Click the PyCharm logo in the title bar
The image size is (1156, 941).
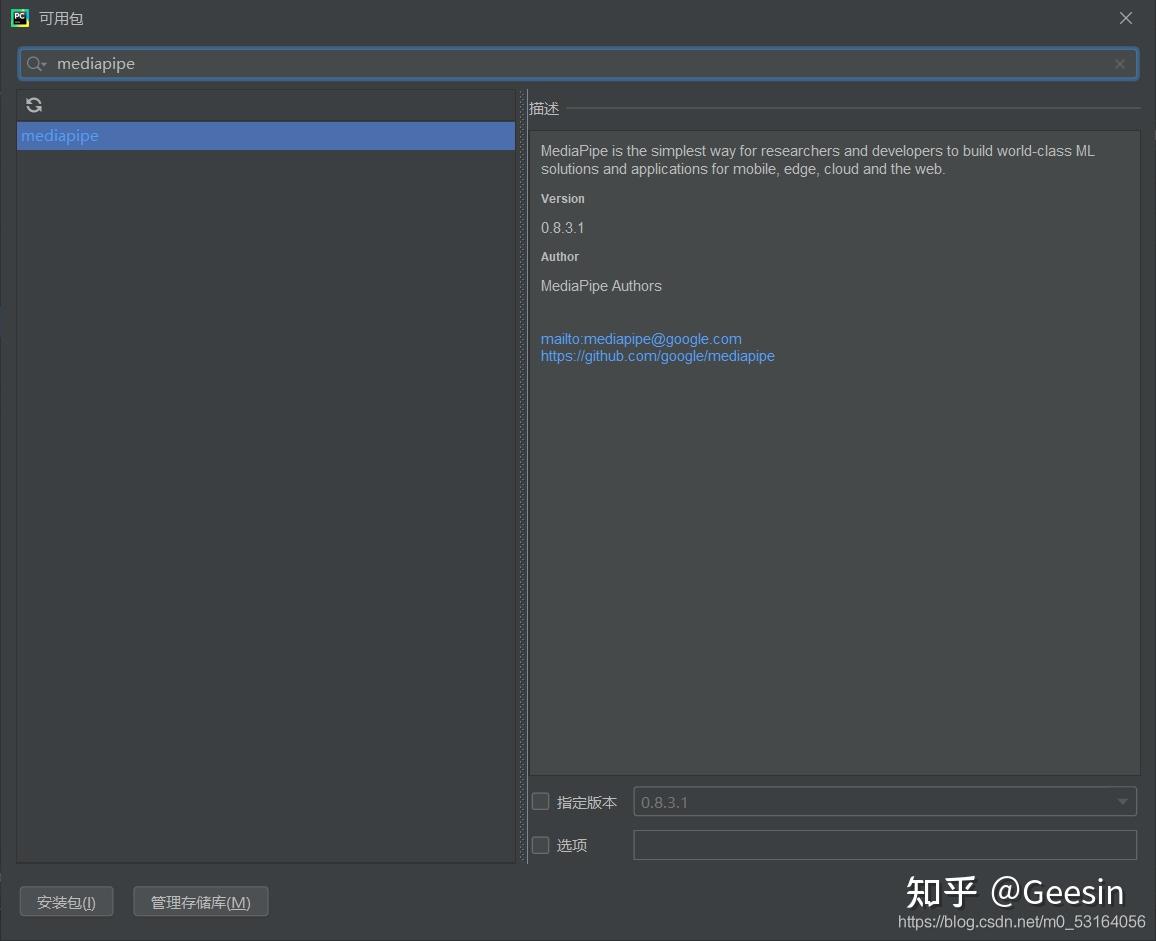click(18, 17)
